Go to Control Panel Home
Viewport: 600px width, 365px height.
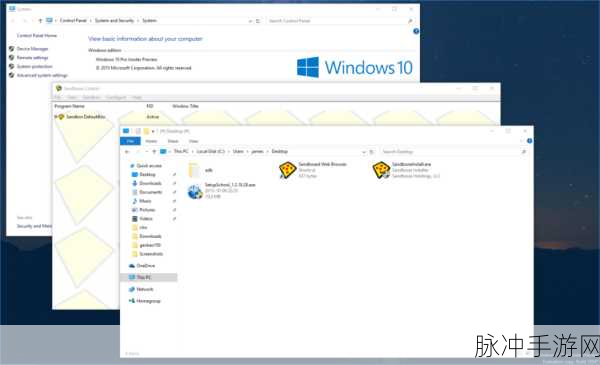(x=37, y=36)
